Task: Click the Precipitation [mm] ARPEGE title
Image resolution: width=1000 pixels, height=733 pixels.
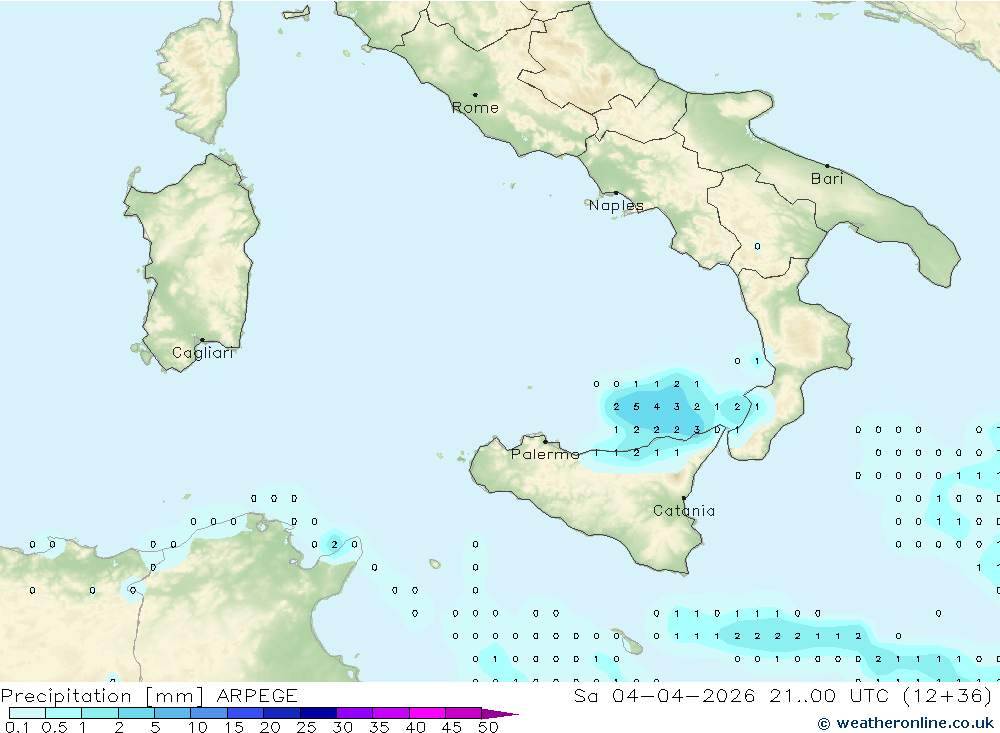Action: pos(149,695)
